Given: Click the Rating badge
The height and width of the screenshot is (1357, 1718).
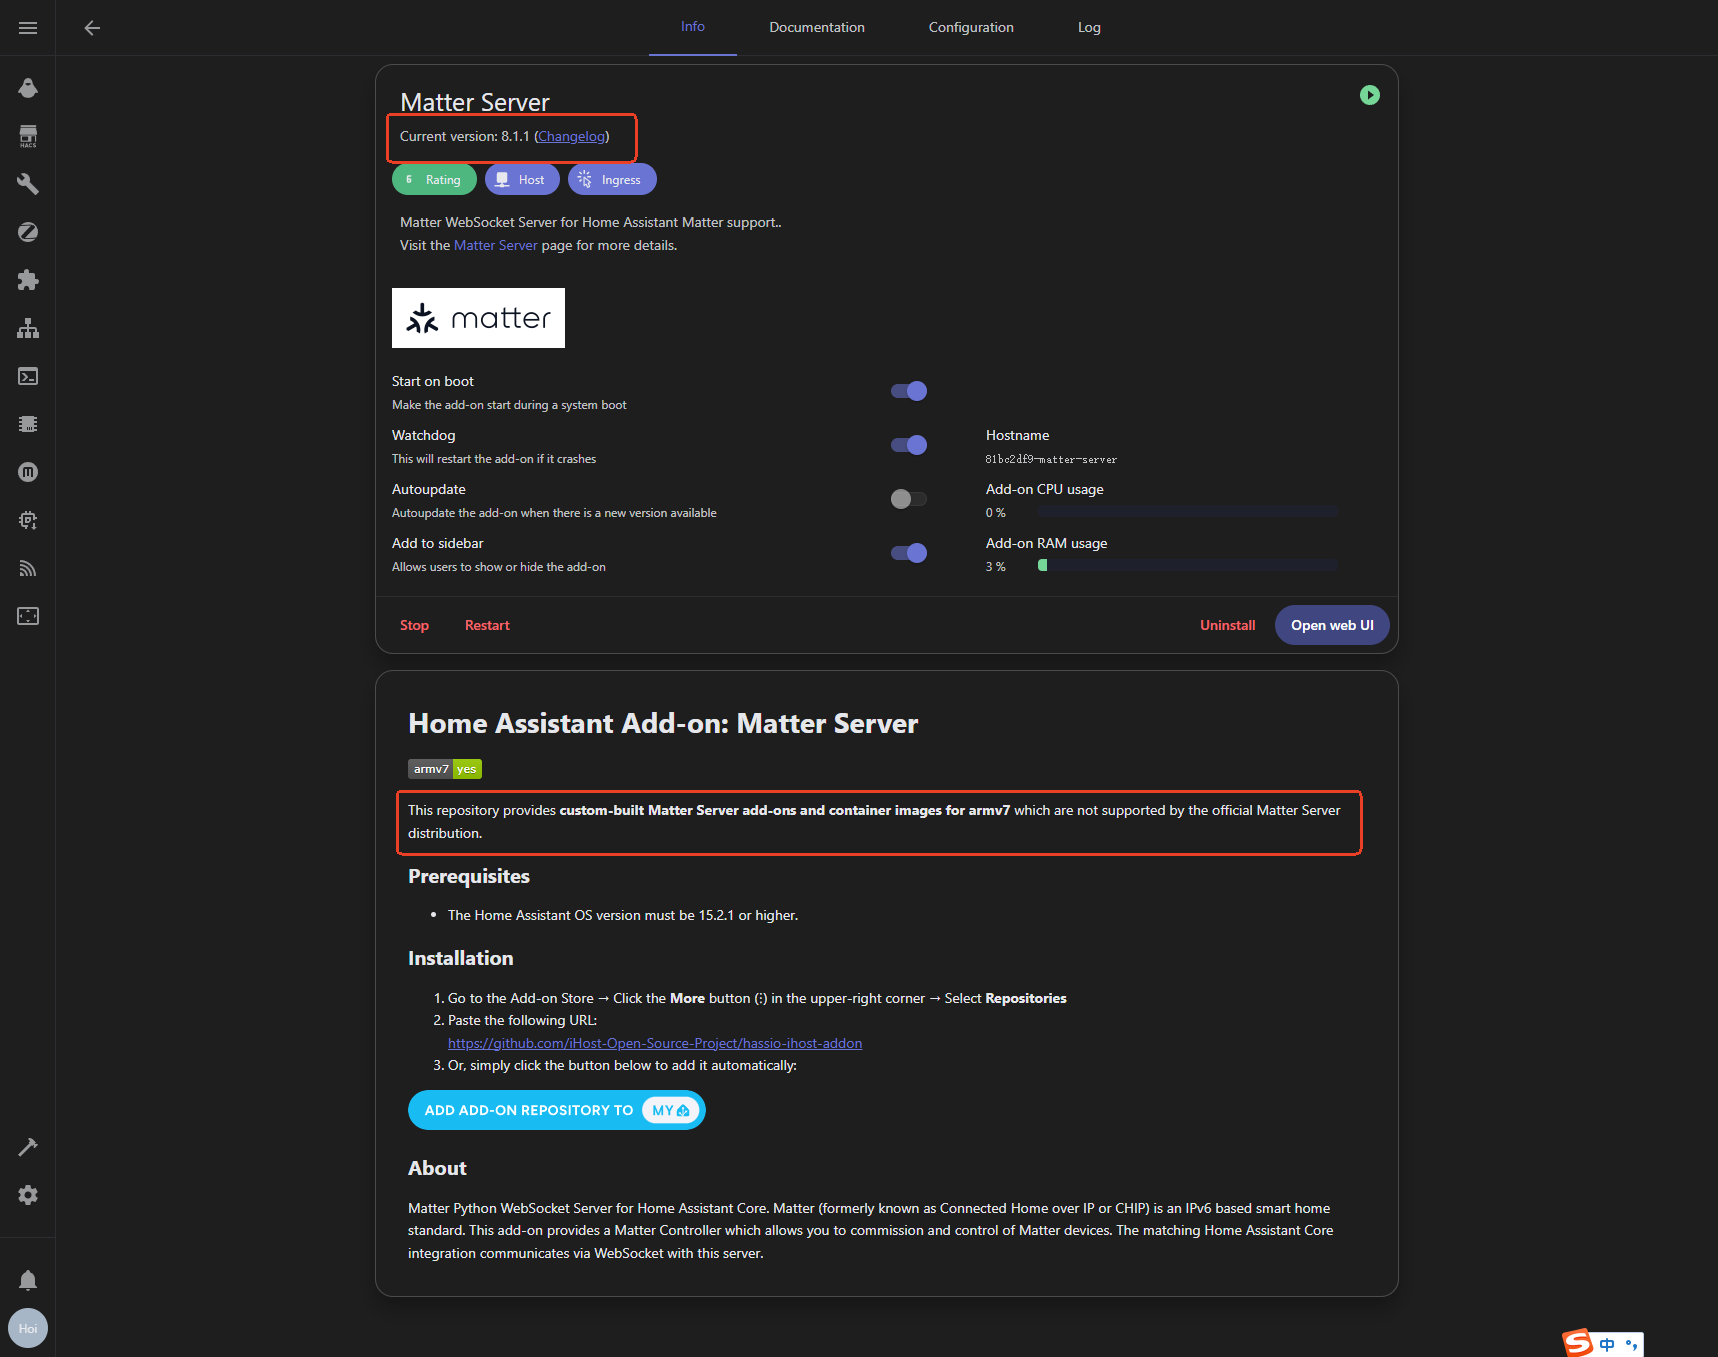Looking at the screenshot, I should [434, 179].
